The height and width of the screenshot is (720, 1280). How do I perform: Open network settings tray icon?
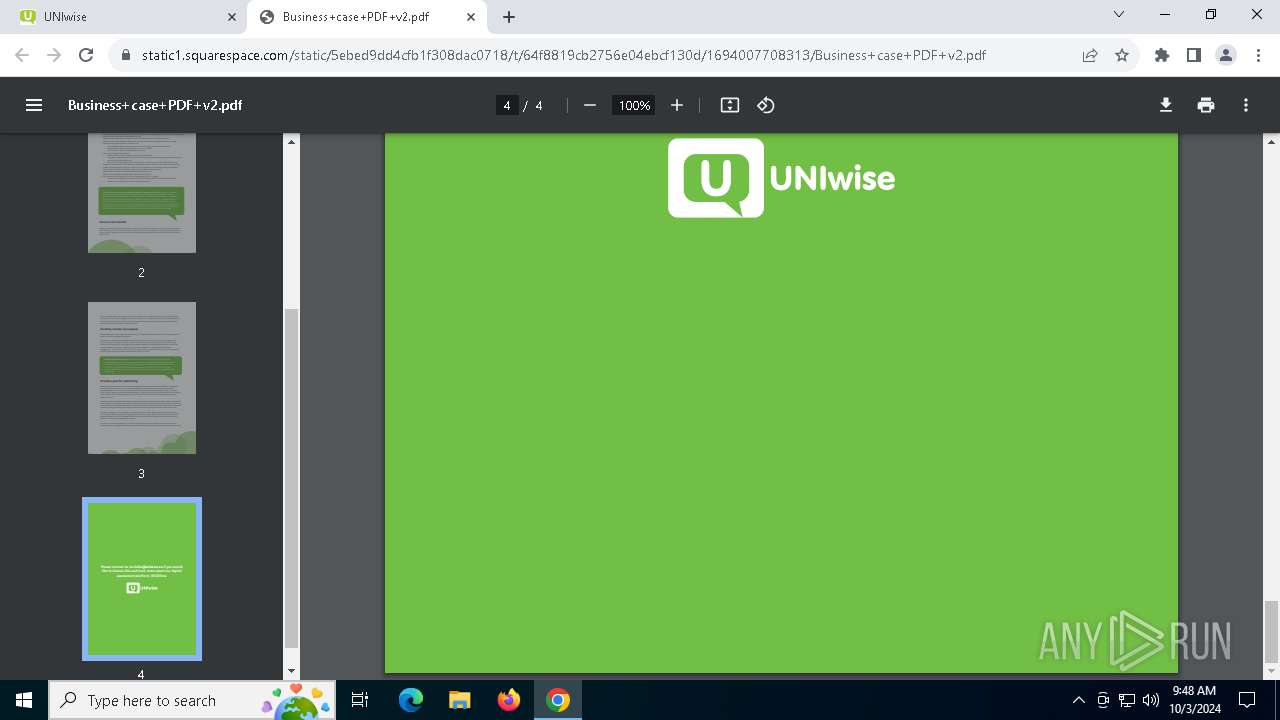[1127, 700]
